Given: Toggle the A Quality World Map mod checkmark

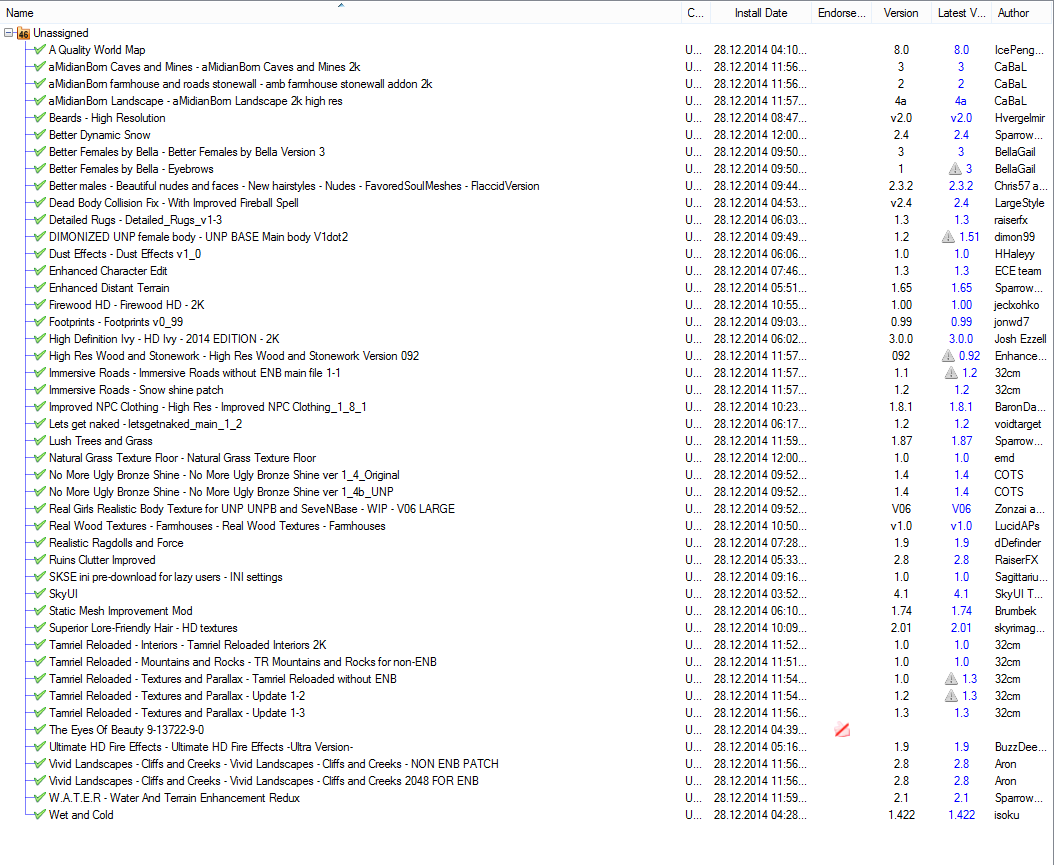Looking at the screenshot, I should tap(40, 50).
